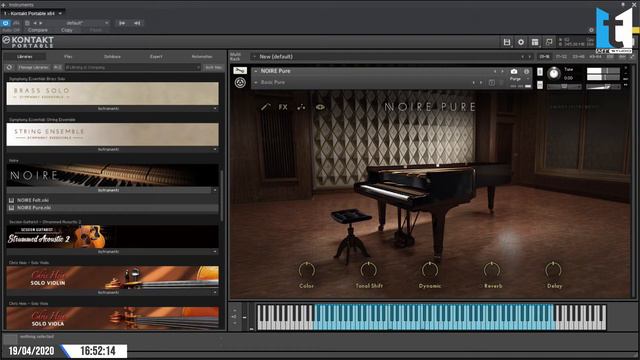Switch to the Automation tab
The width and height of the screenshot is (640, 360).
[x=202, y=56]
